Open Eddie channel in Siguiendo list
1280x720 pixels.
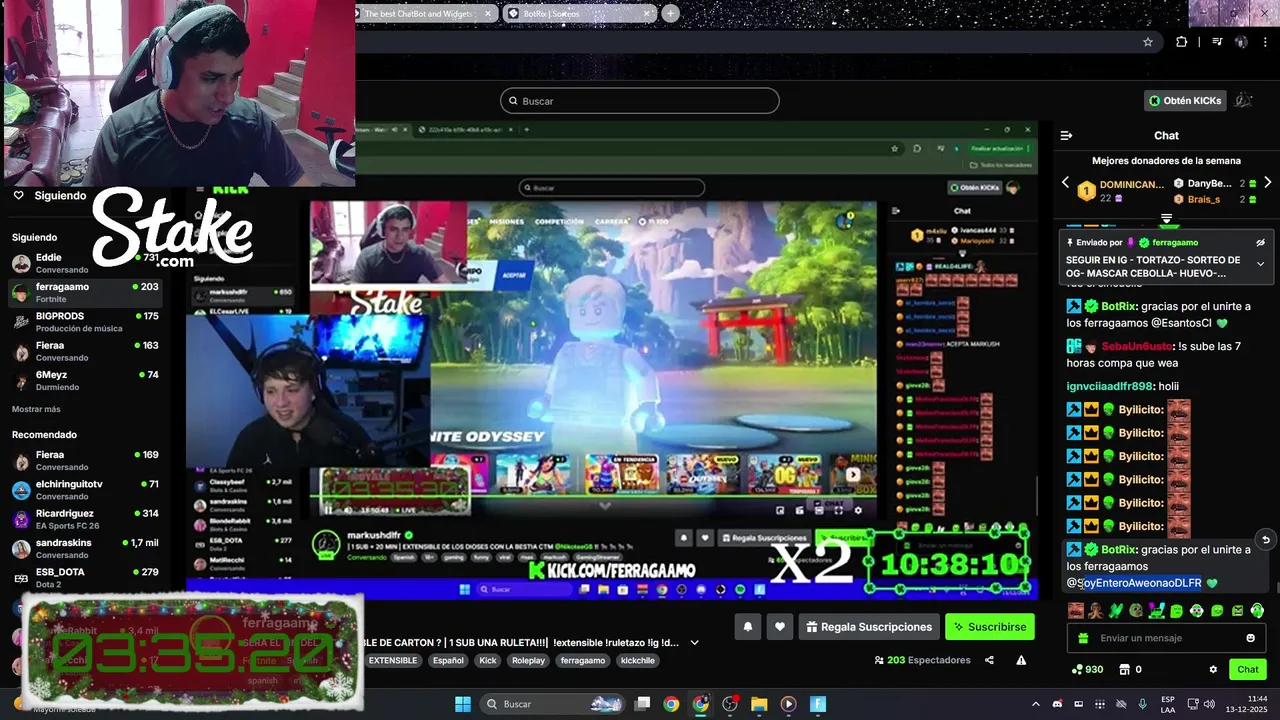click(x=85, y=263)
